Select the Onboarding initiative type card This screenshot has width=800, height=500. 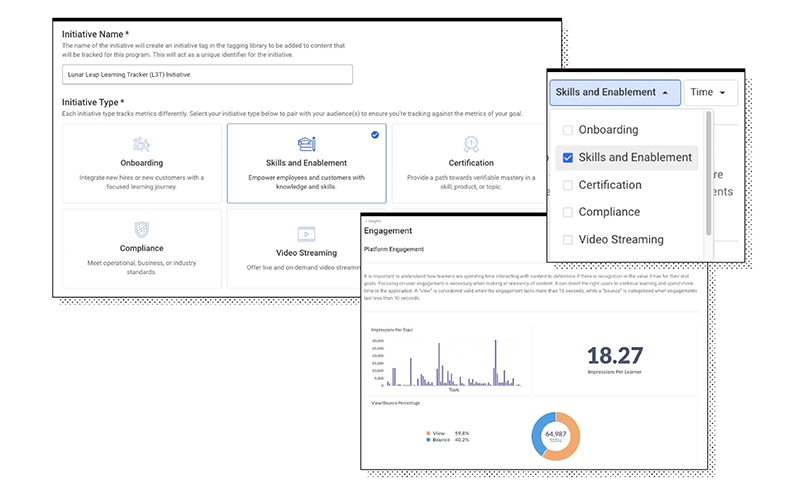141,164
